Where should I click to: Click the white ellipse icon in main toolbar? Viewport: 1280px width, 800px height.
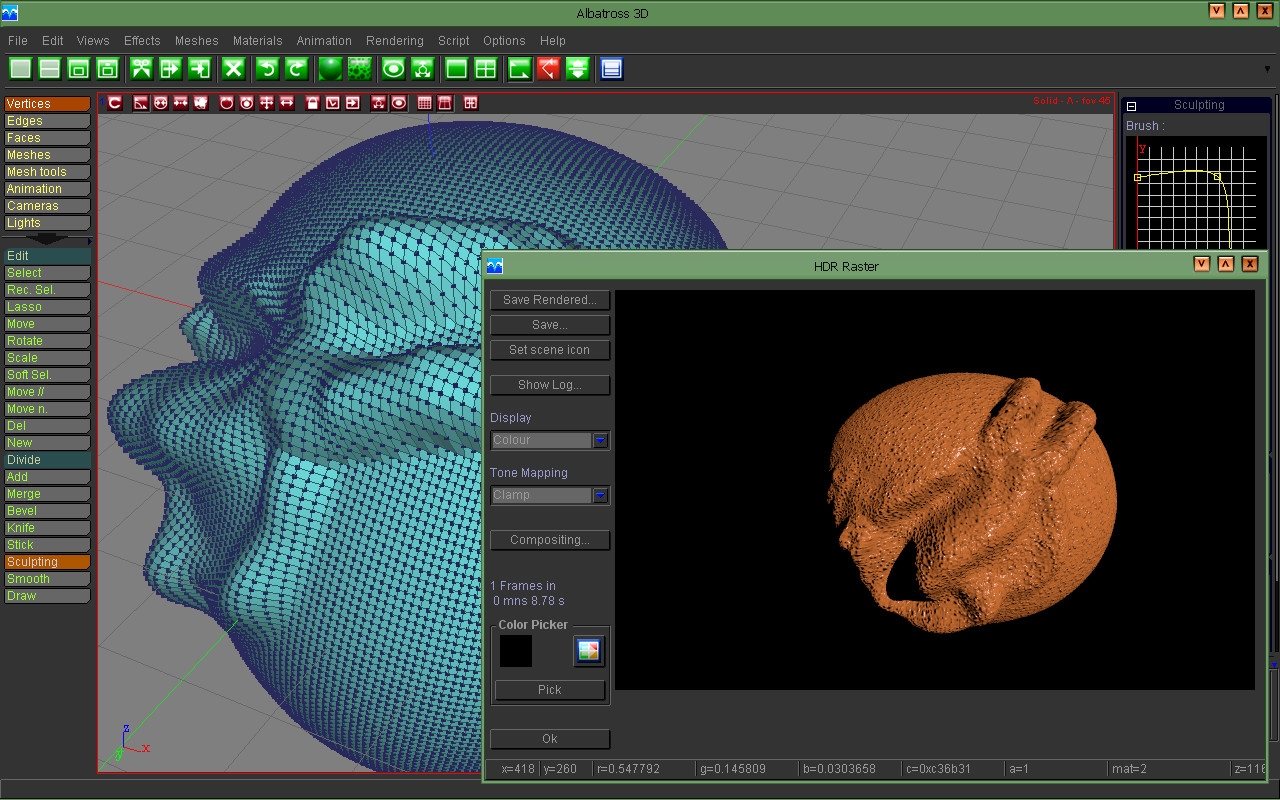tap(393, 69)
